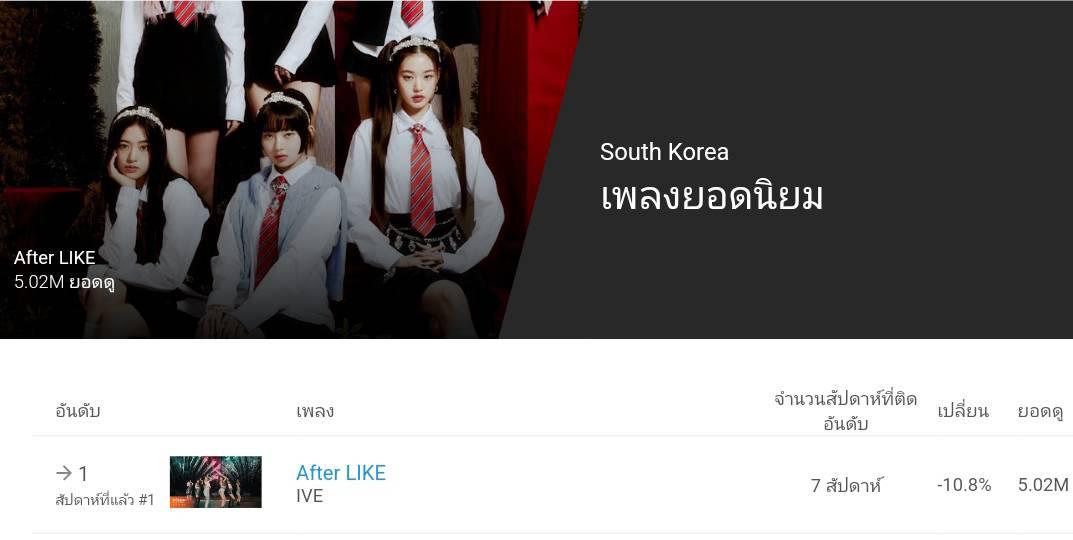The width and height of the screenshot is (1073, 540).
Task: Click the จำนวนสัปดาห์ที่ติดอันดับ column header
Action: [845, 411]
